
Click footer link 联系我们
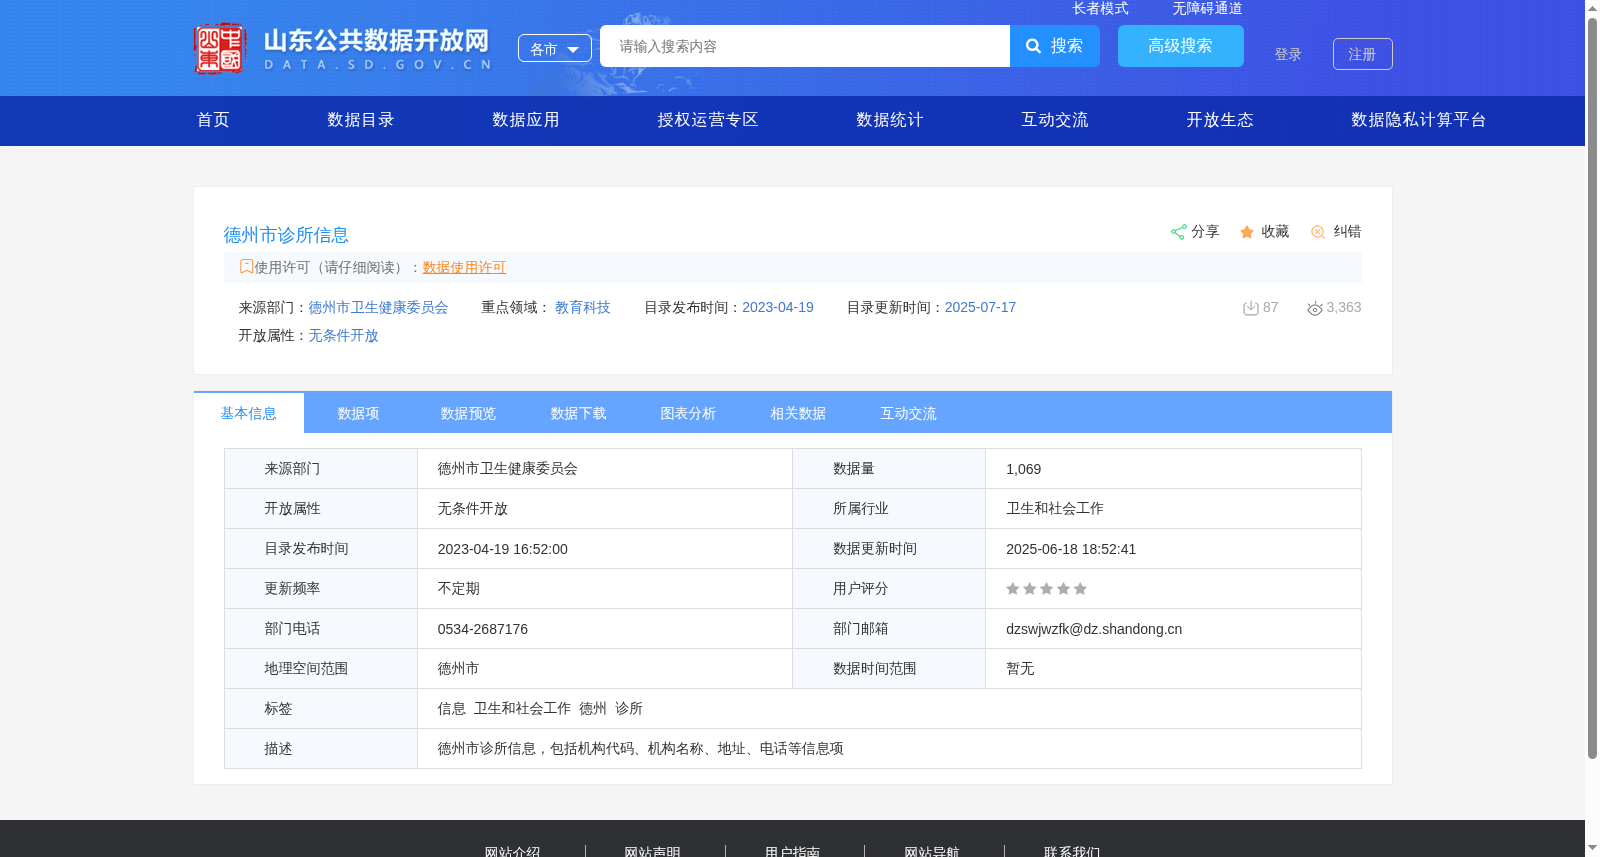[x=1072, y=851]
